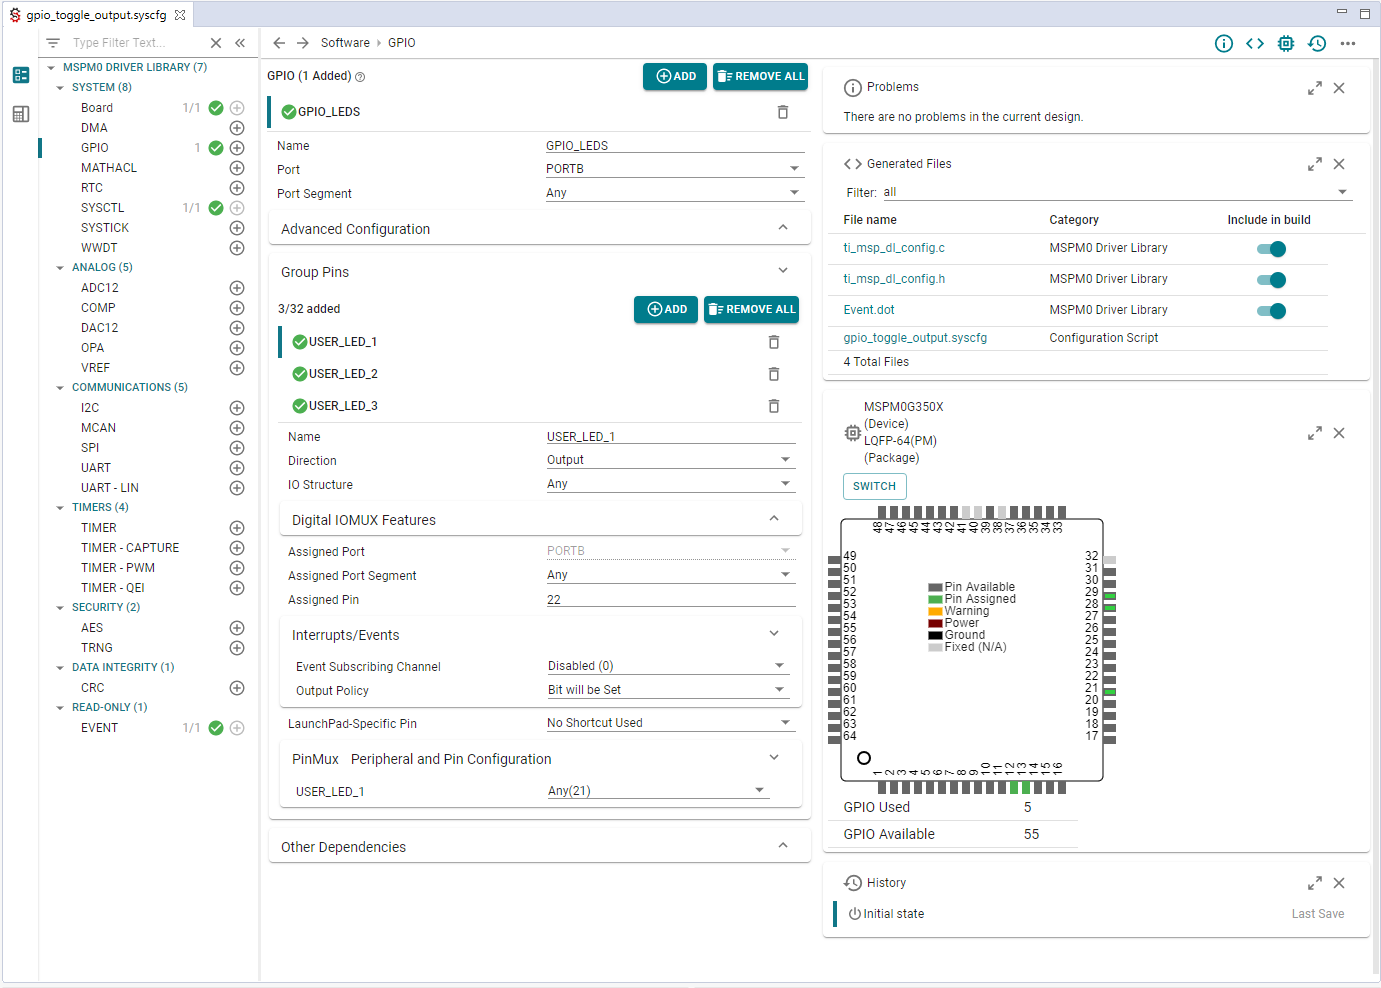Close the History panel
This screenshot has width=1381, height=988.
coord(1339,883)
